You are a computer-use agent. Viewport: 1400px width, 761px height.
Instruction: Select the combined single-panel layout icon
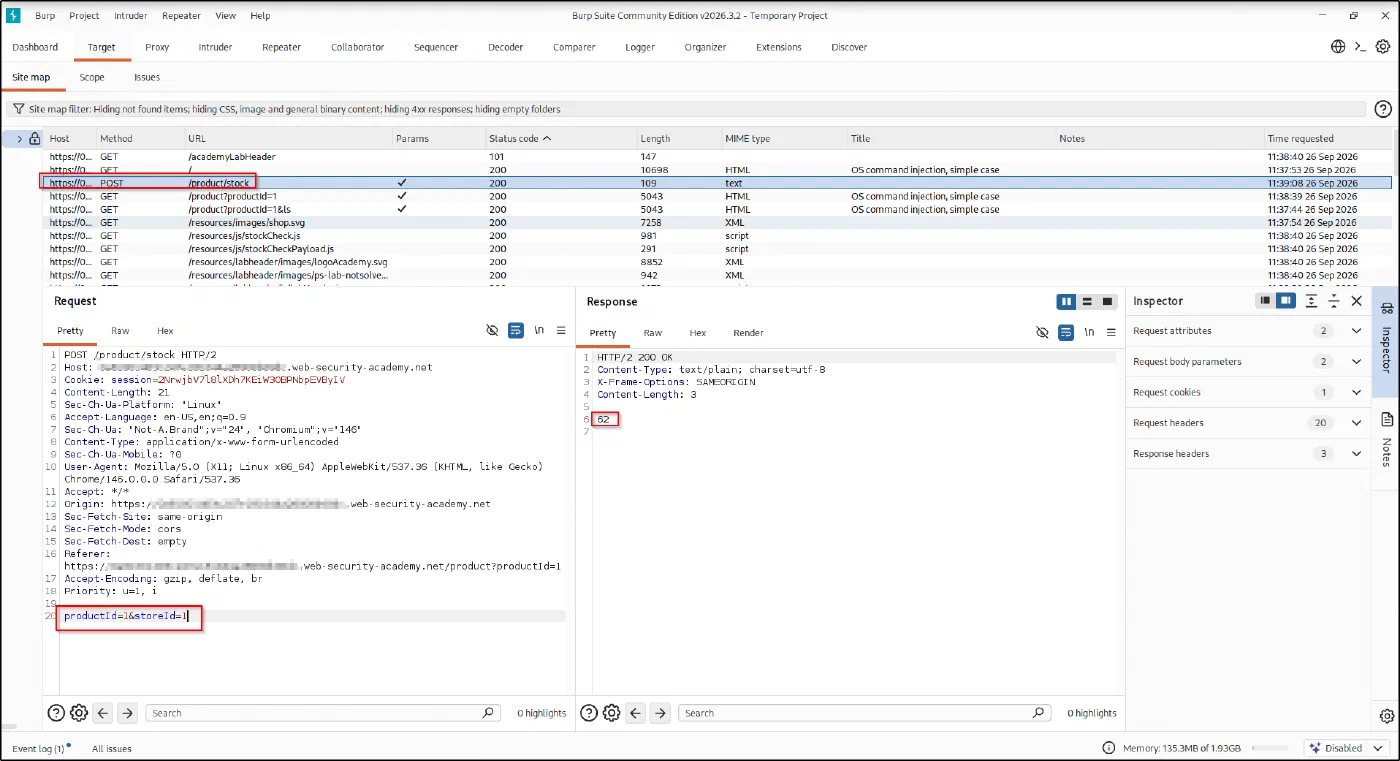click(1107, 301)
